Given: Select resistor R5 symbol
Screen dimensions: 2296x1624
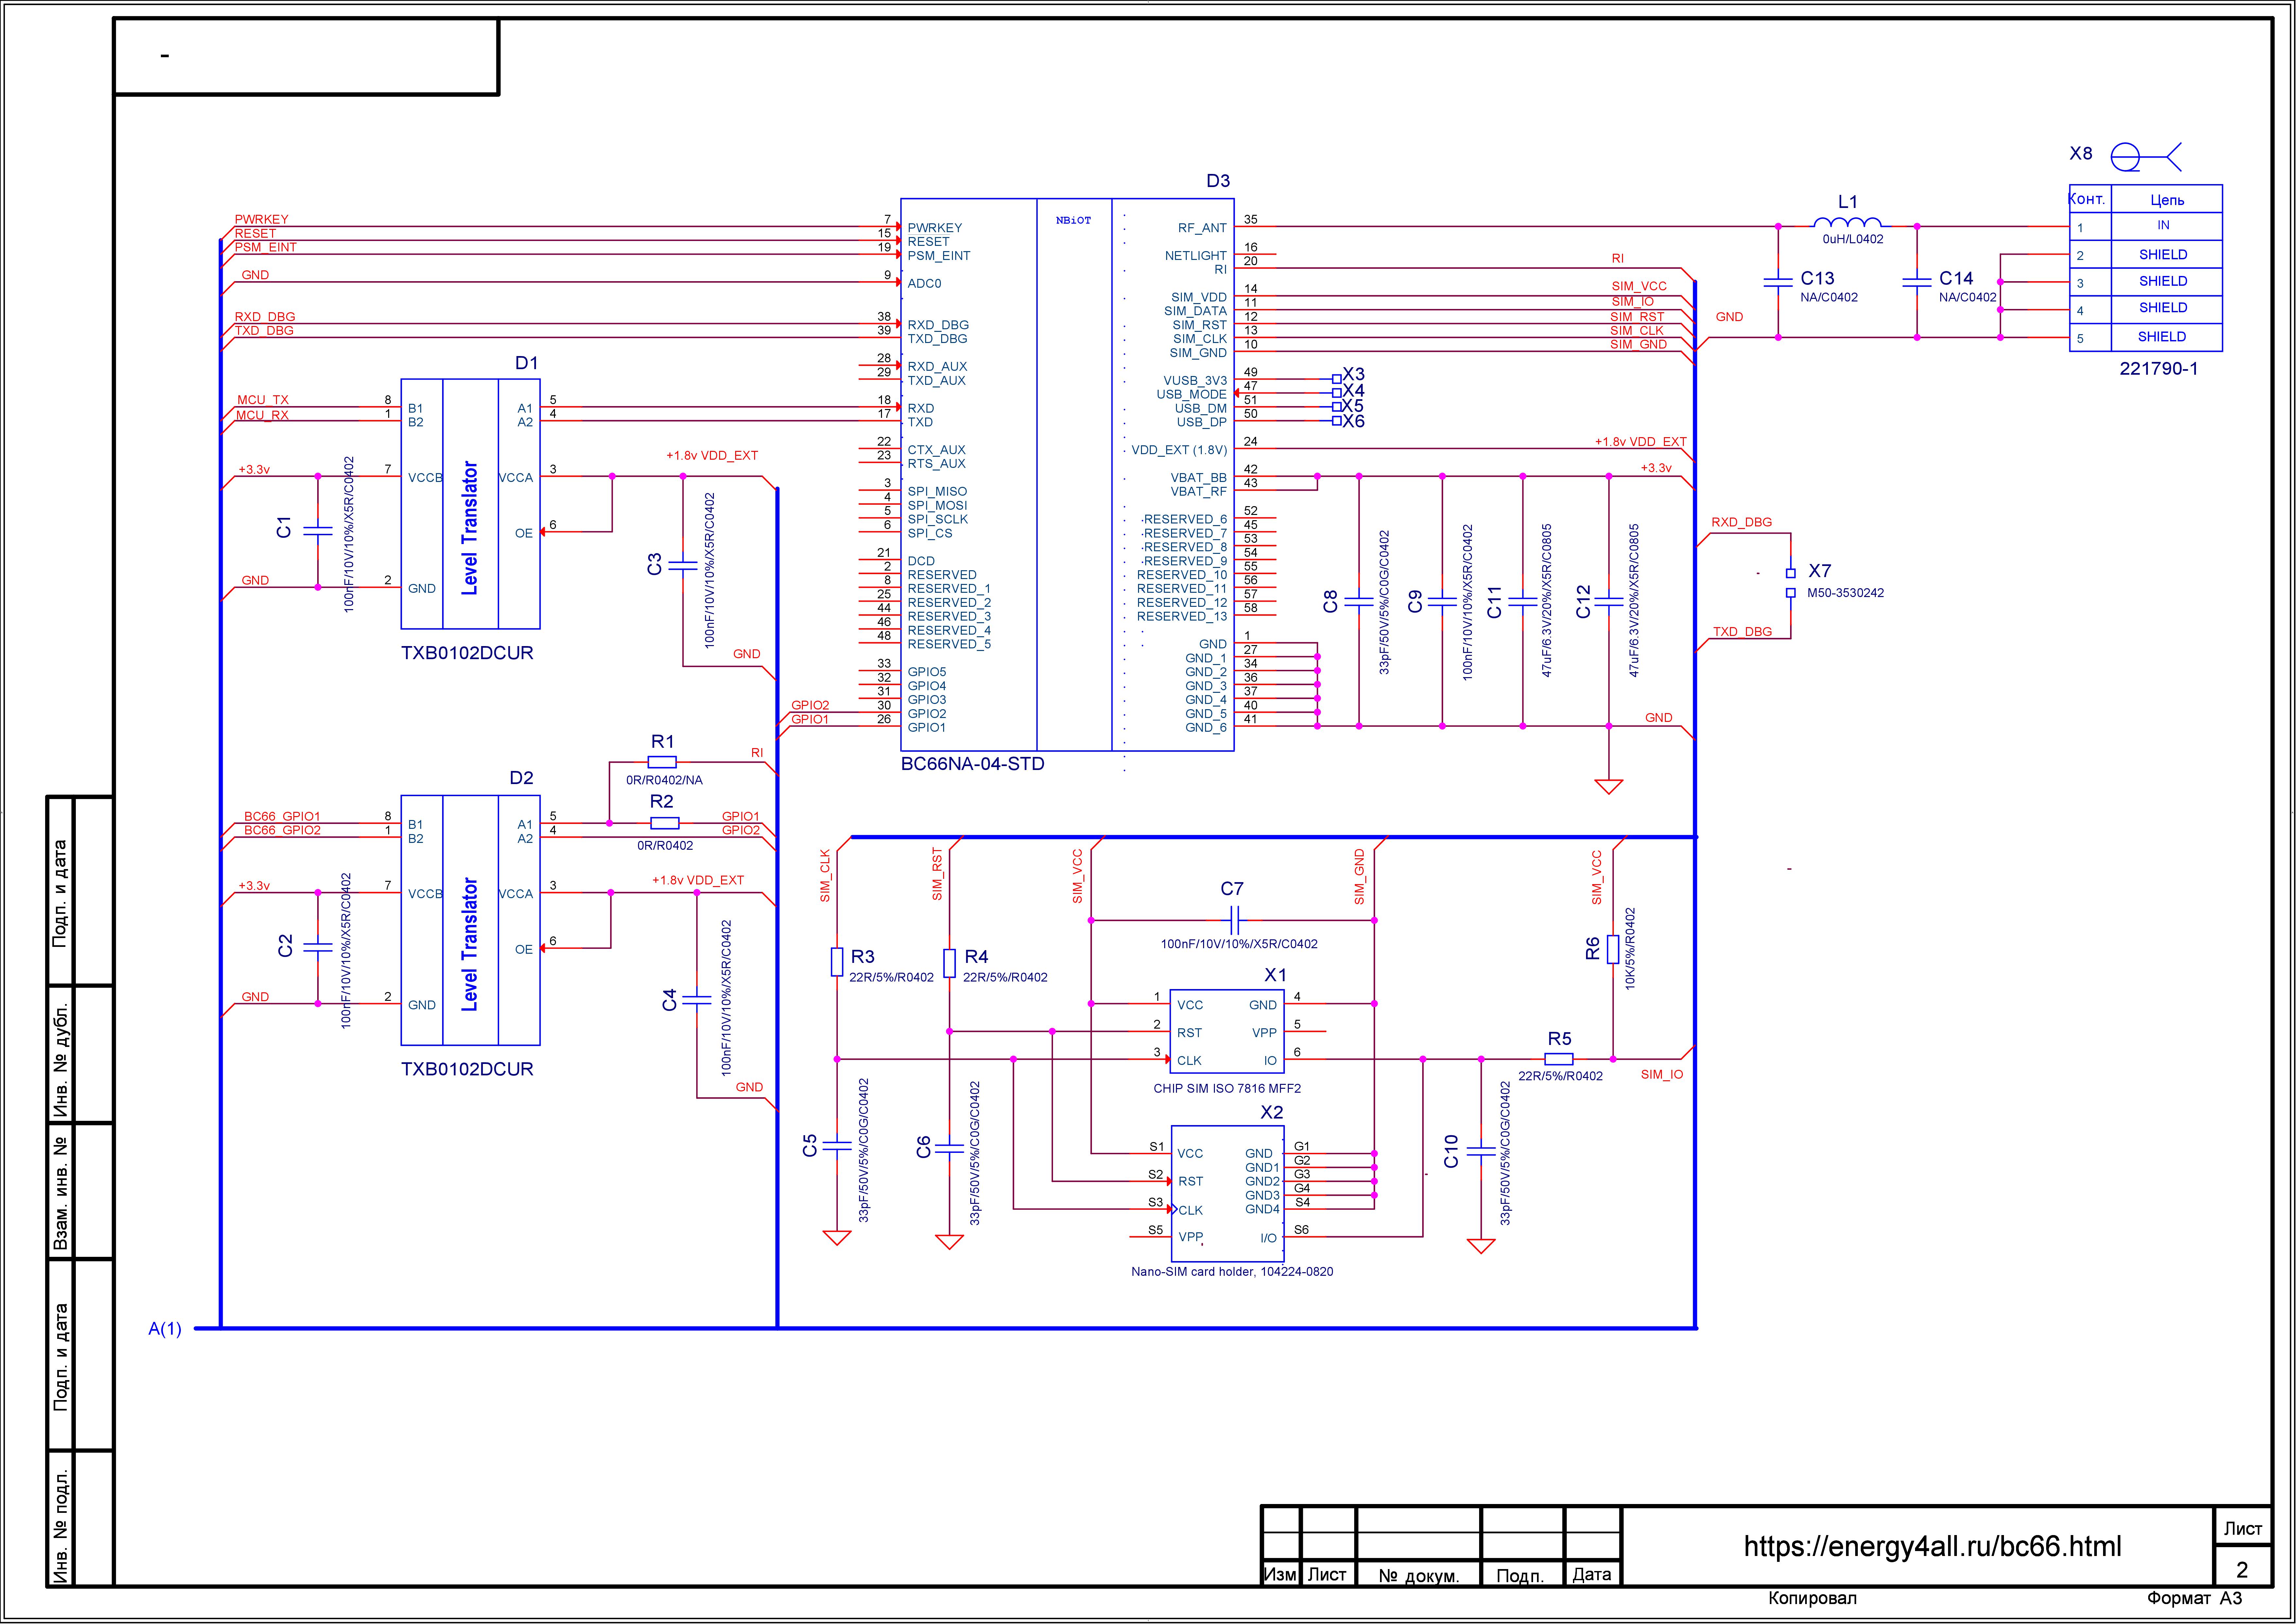Looking at the screenshot, I should pos(1559,1059).
